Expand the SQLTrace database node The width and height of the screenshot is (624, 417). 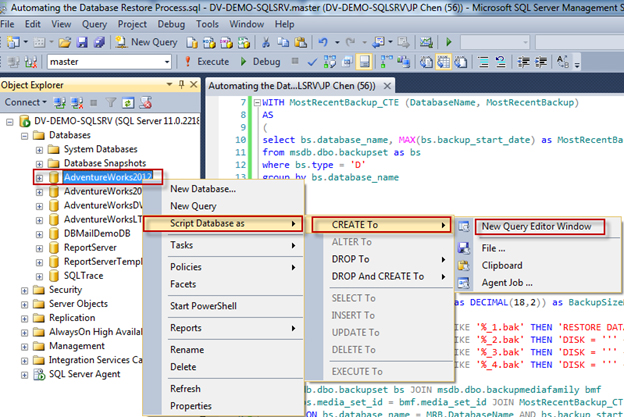(x=39, y=277)
